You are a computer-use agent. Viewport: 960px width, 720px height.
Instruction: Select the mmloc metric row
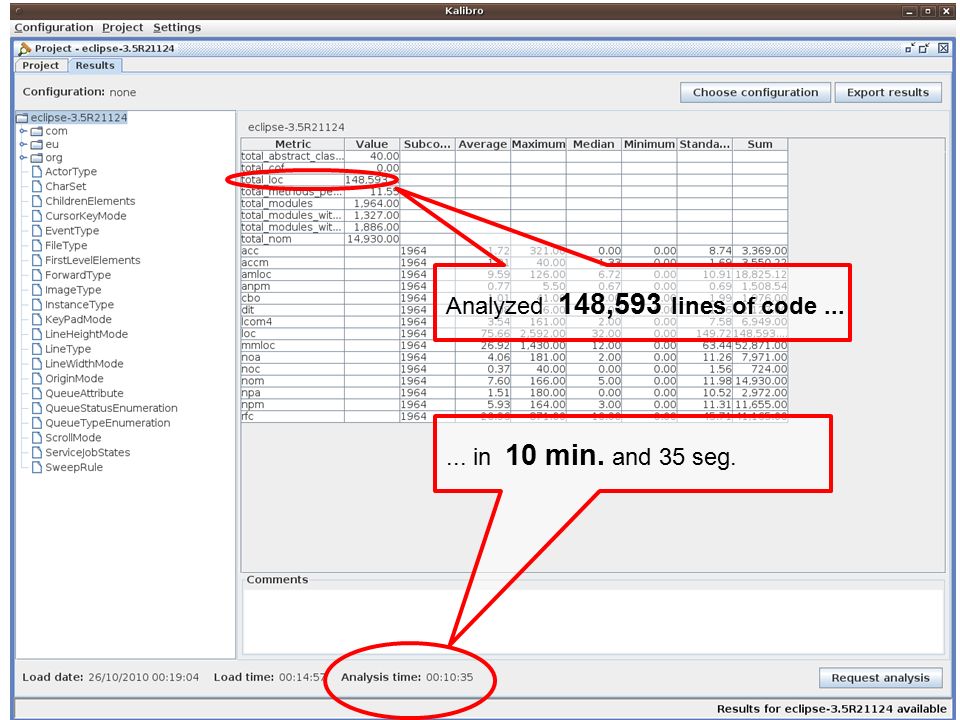[x=514, y=345]
